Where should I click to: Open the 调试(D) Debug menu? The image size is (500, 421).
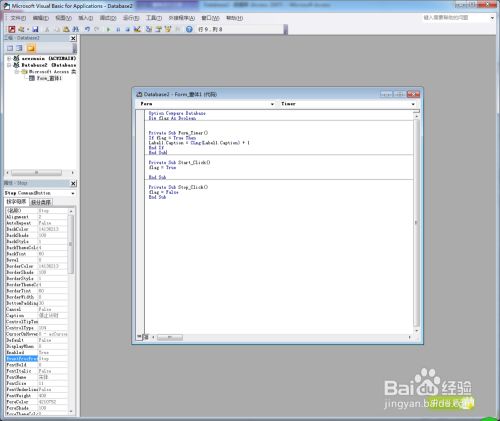tap(108, 18)
